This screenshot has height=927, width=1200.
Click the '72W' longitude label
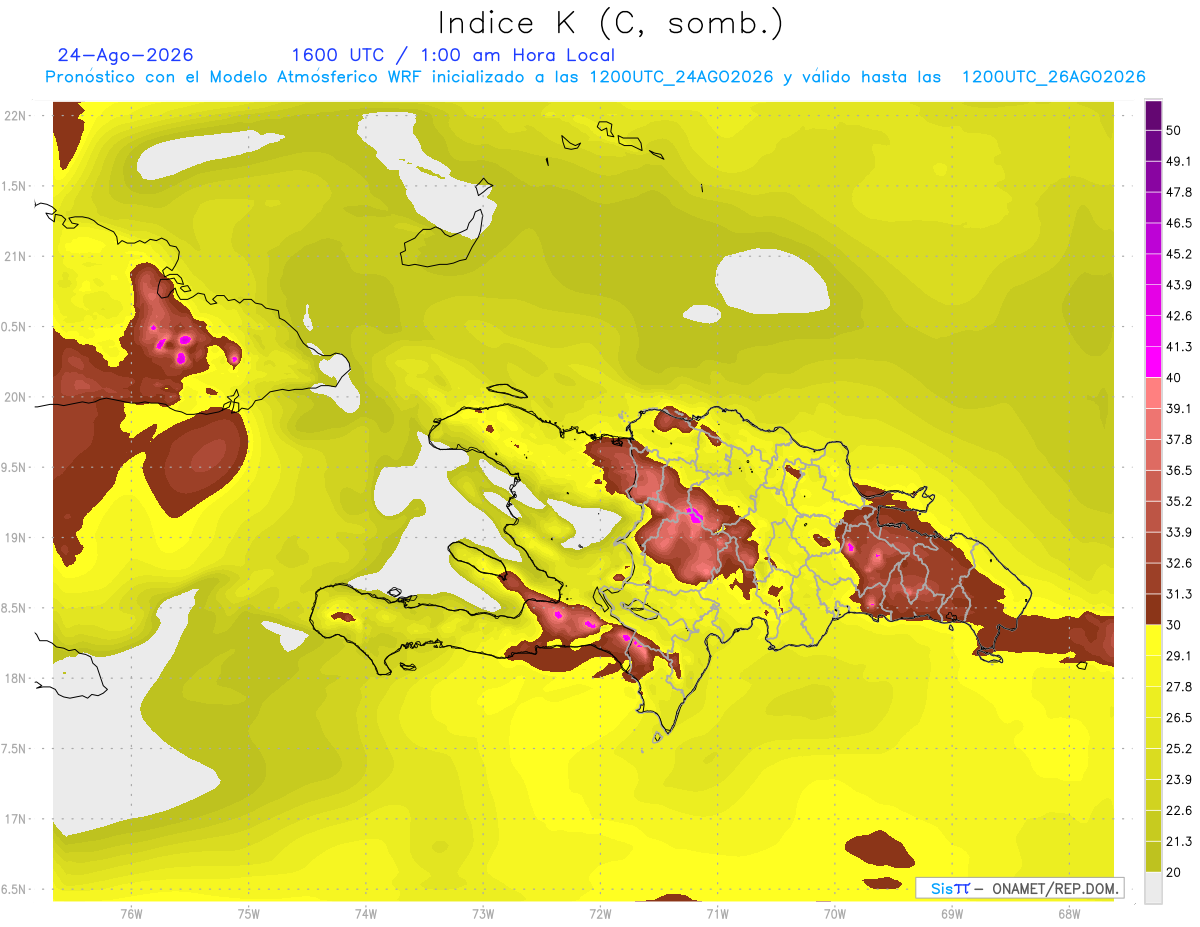click(600, 914)
